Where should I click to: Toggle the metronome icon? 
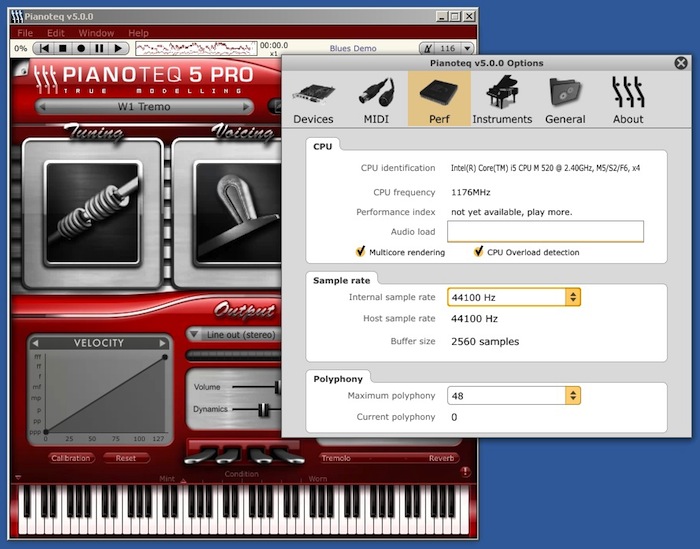[x=428, y=48]
